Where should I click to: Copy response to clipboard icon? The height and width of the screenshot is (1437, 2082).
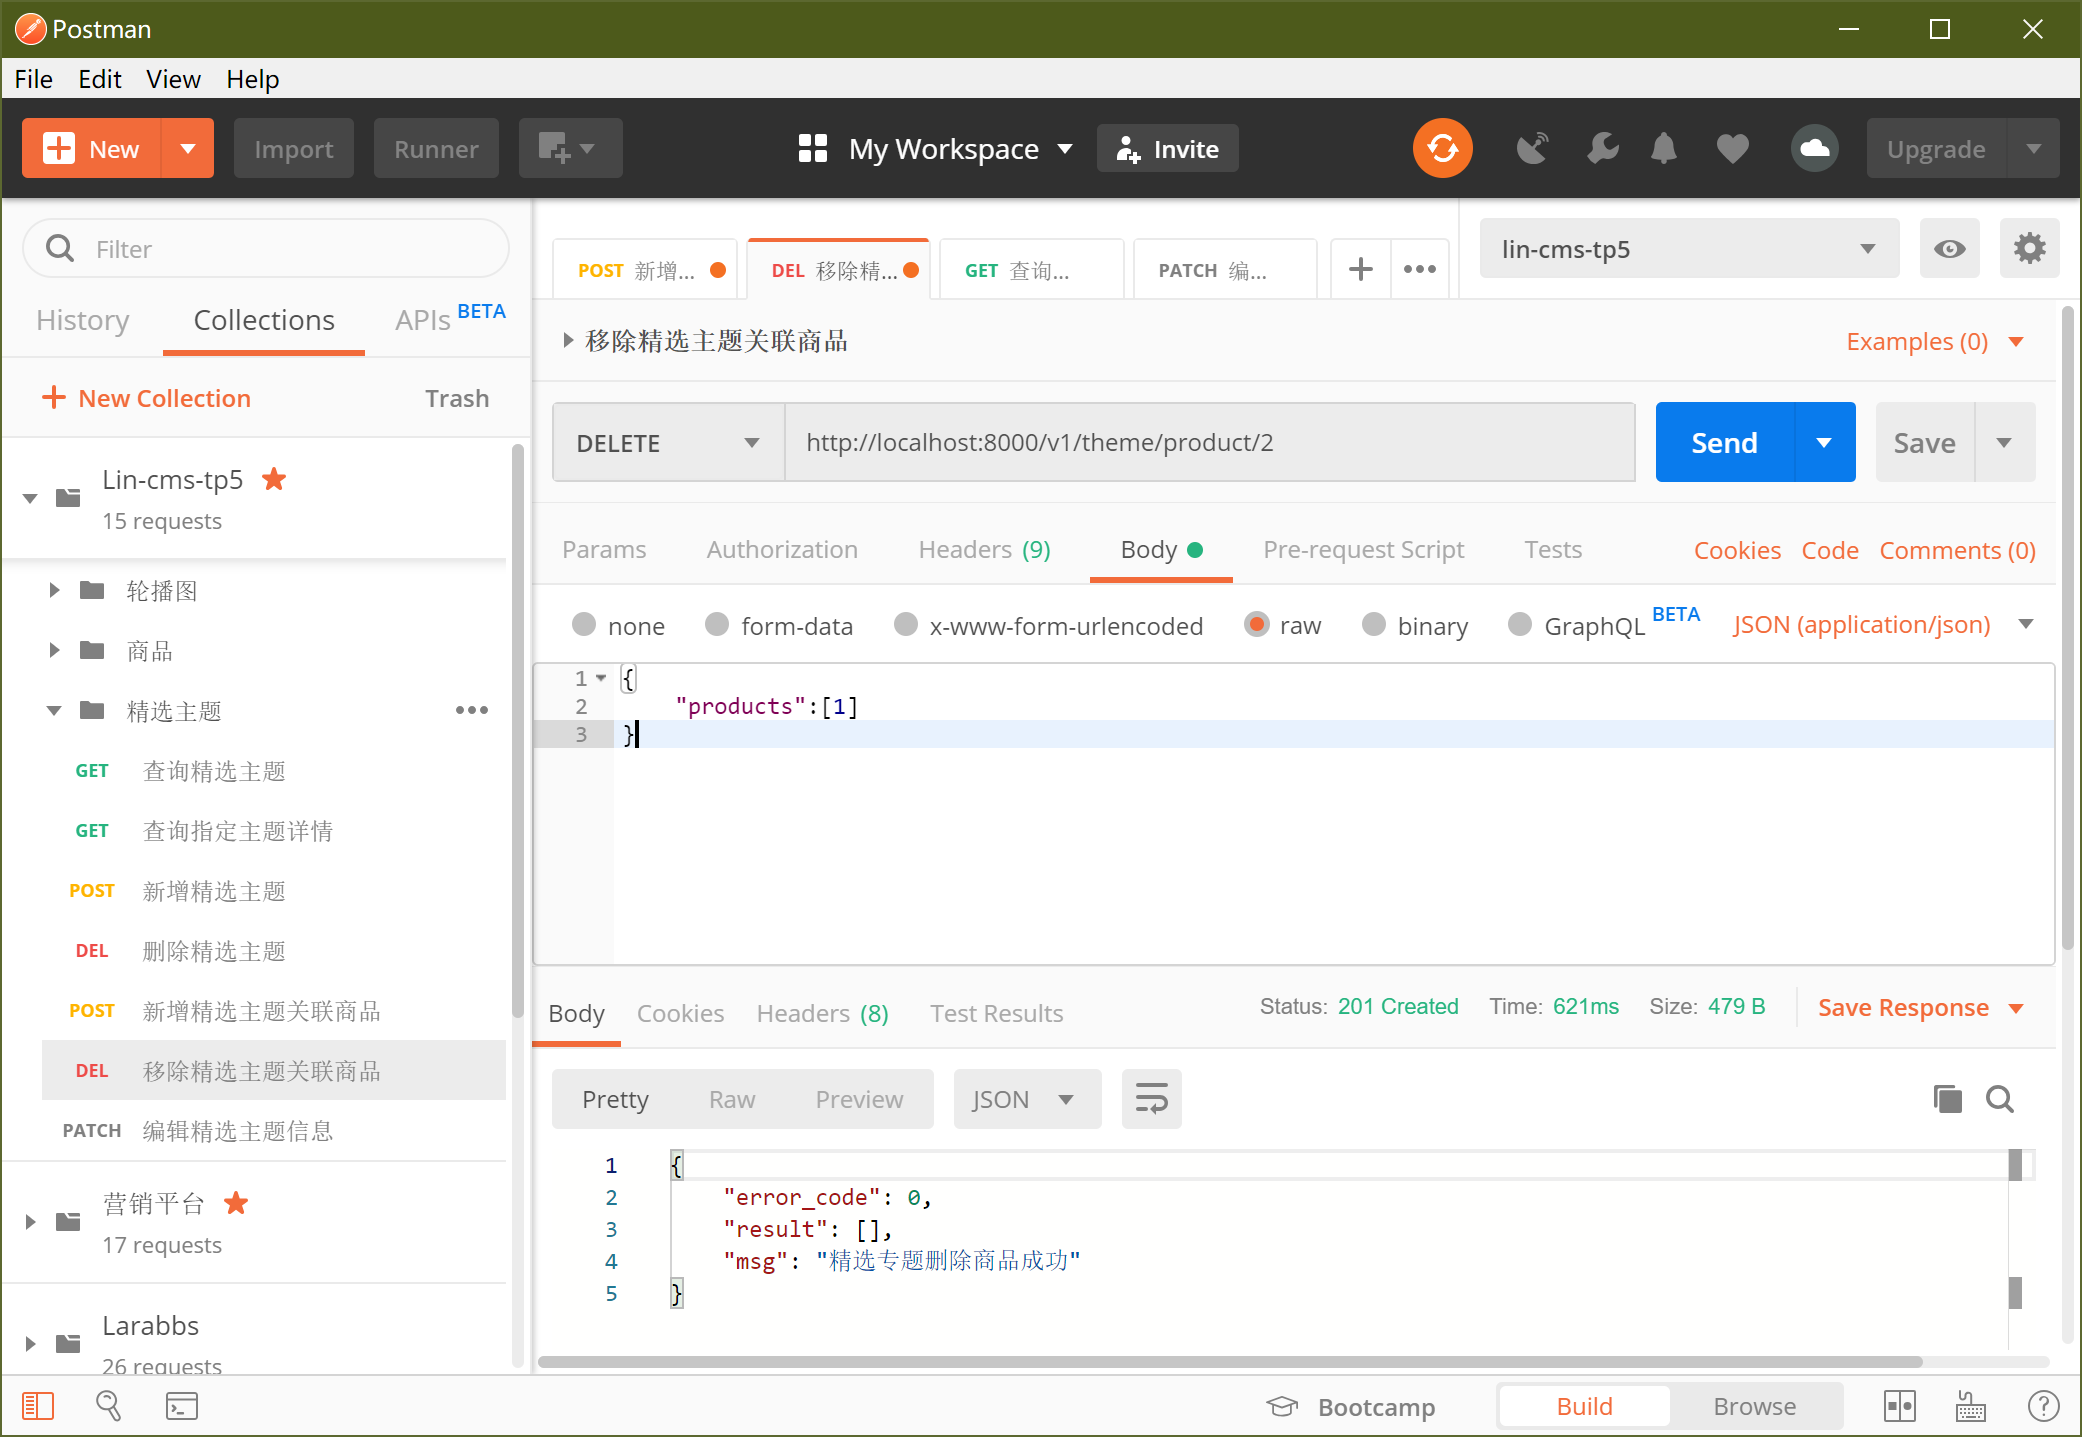(1947, 1099)
